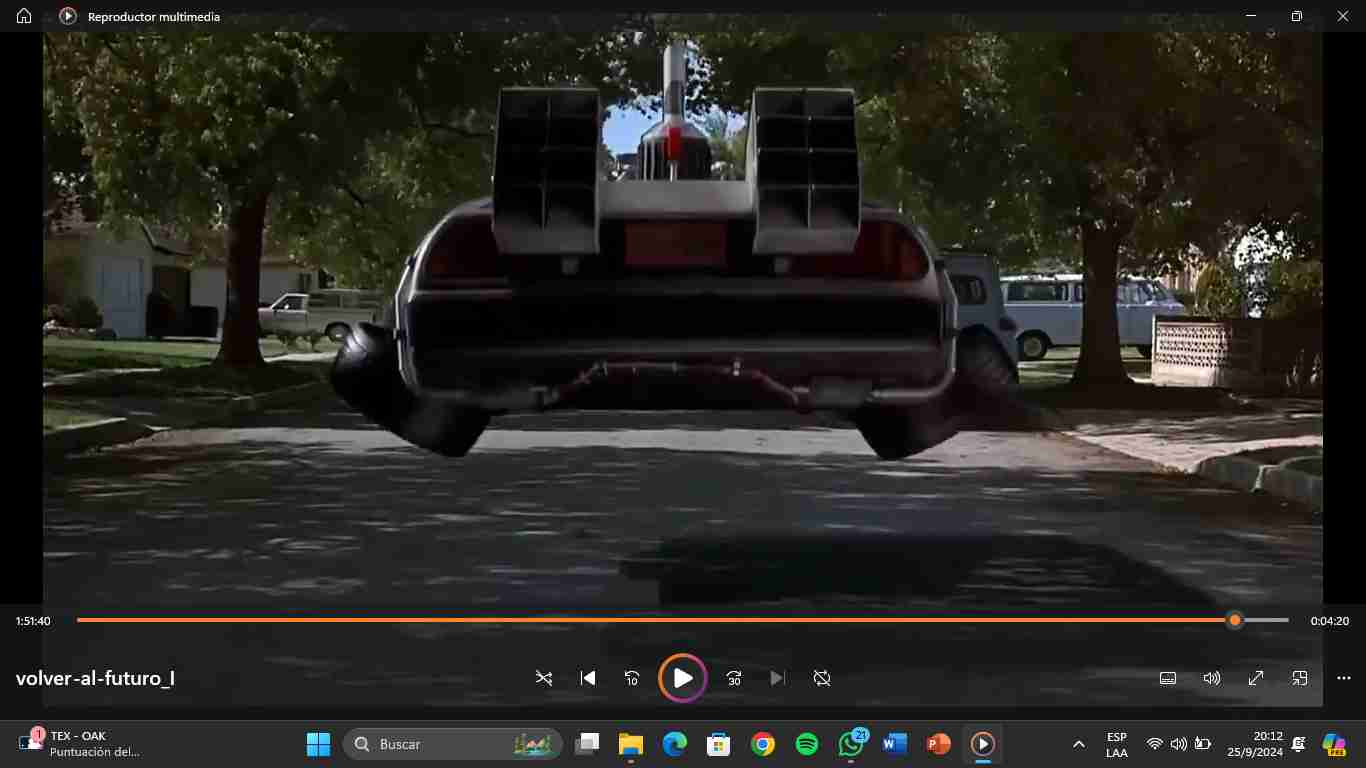Toggle shuffle playback
This screenshot has height=768, width=1366.
(x=544, y=678)
